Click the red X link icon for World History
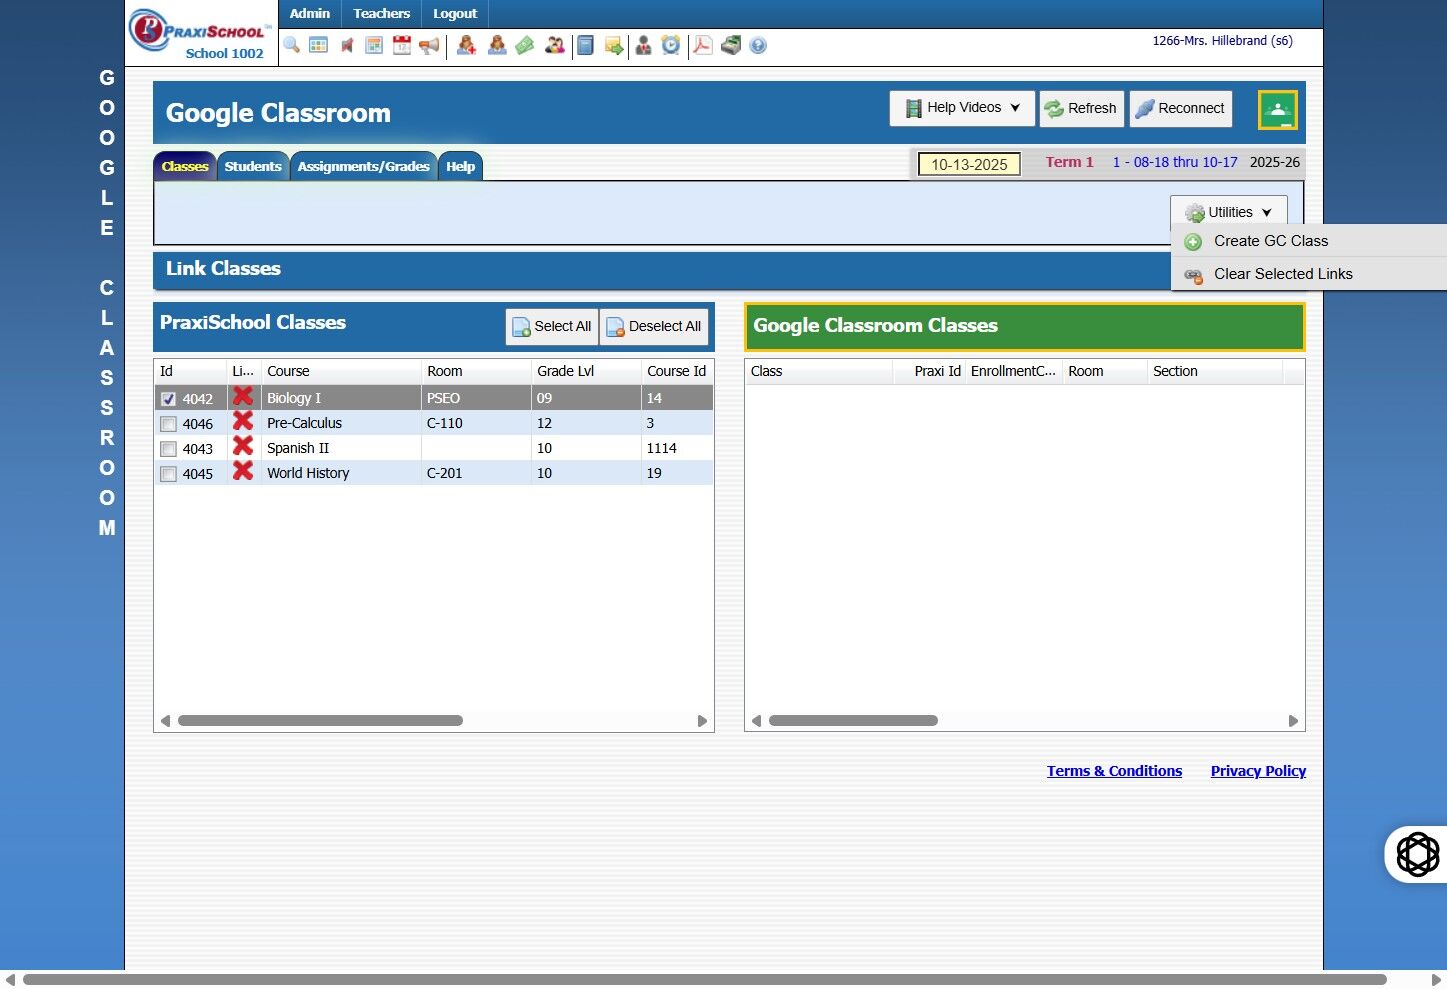This screenshot has width=1447, height=989. pos(242,471)
